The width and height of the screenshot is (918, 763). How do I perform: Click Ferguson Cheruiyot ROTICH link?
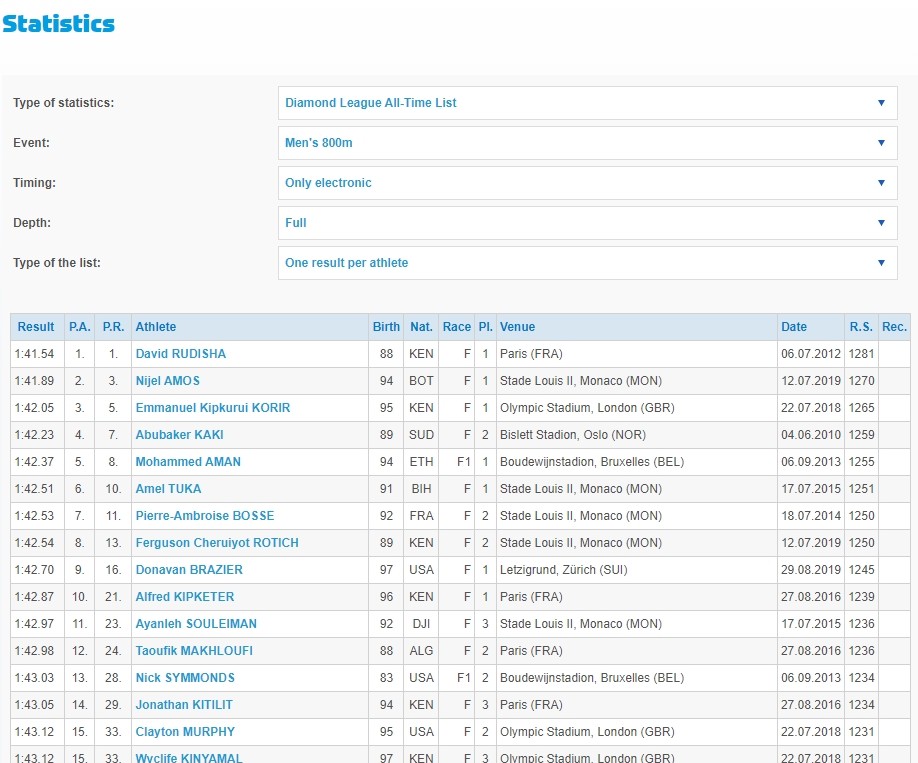pyautogui.click(x=217, y=543)
